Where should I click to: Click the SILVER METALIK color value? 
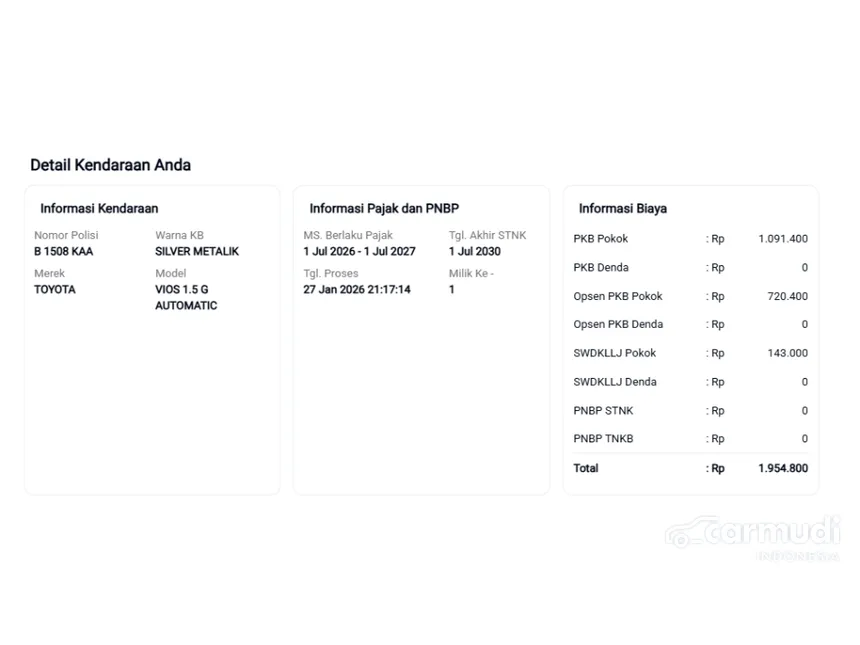197,252
